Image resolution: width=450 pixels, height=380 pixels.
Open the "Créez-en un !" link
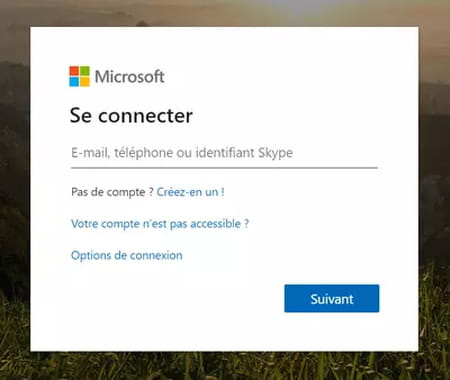pos(190,192)
